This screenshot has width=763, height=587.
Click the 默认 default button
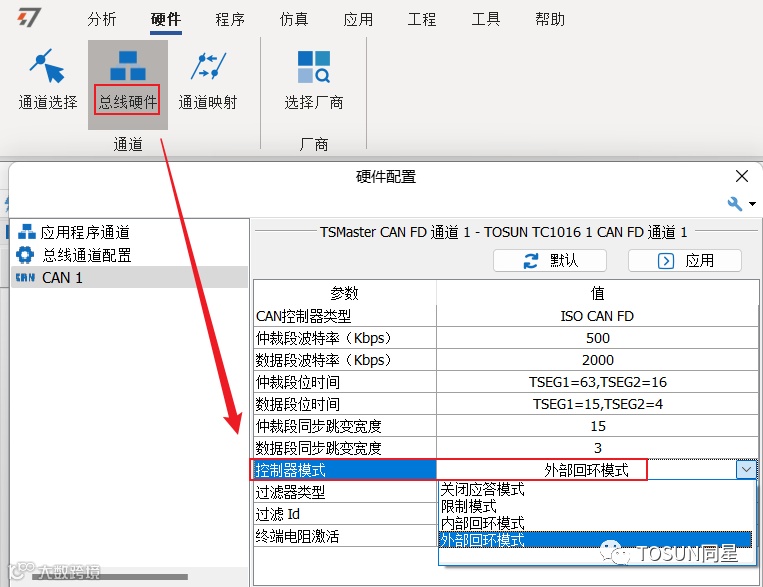tap(550, 260)
